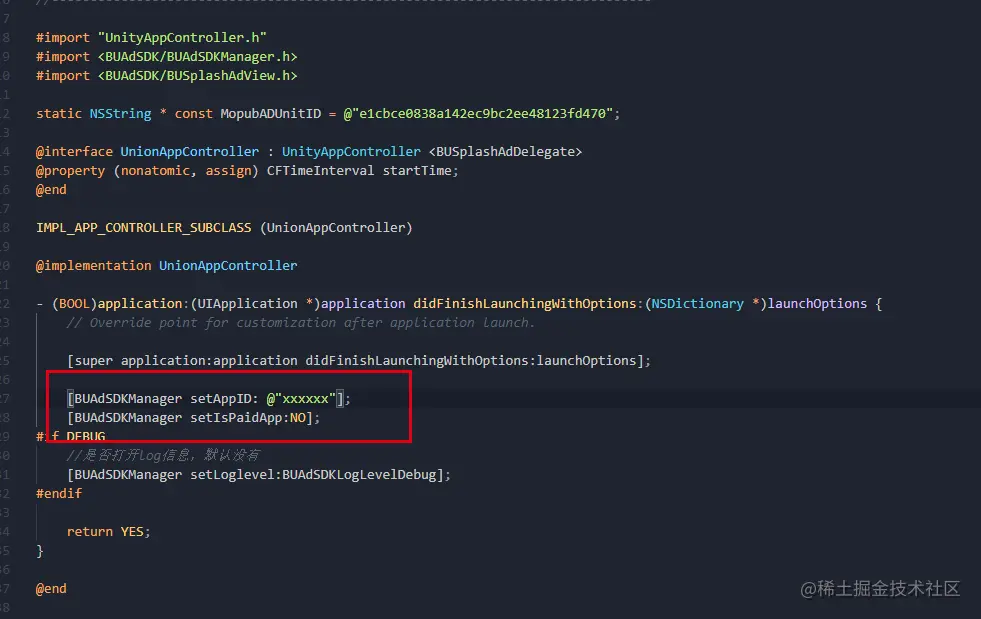Click the launchOptions parameter in the signature

817,304
